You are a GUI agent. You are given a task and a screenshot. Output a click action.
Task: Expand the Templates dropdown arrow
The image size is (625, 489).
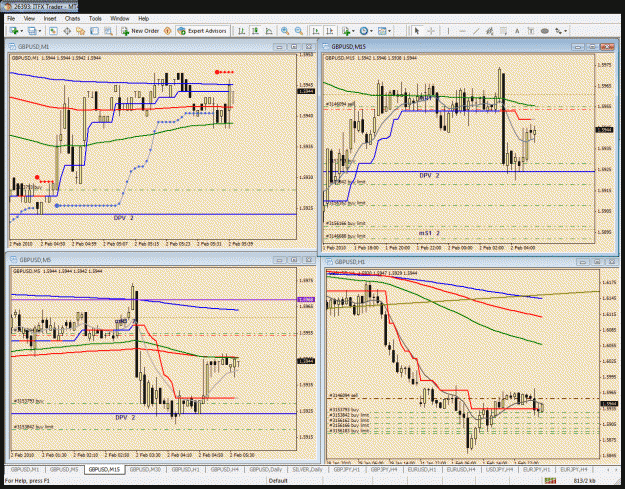389,31
